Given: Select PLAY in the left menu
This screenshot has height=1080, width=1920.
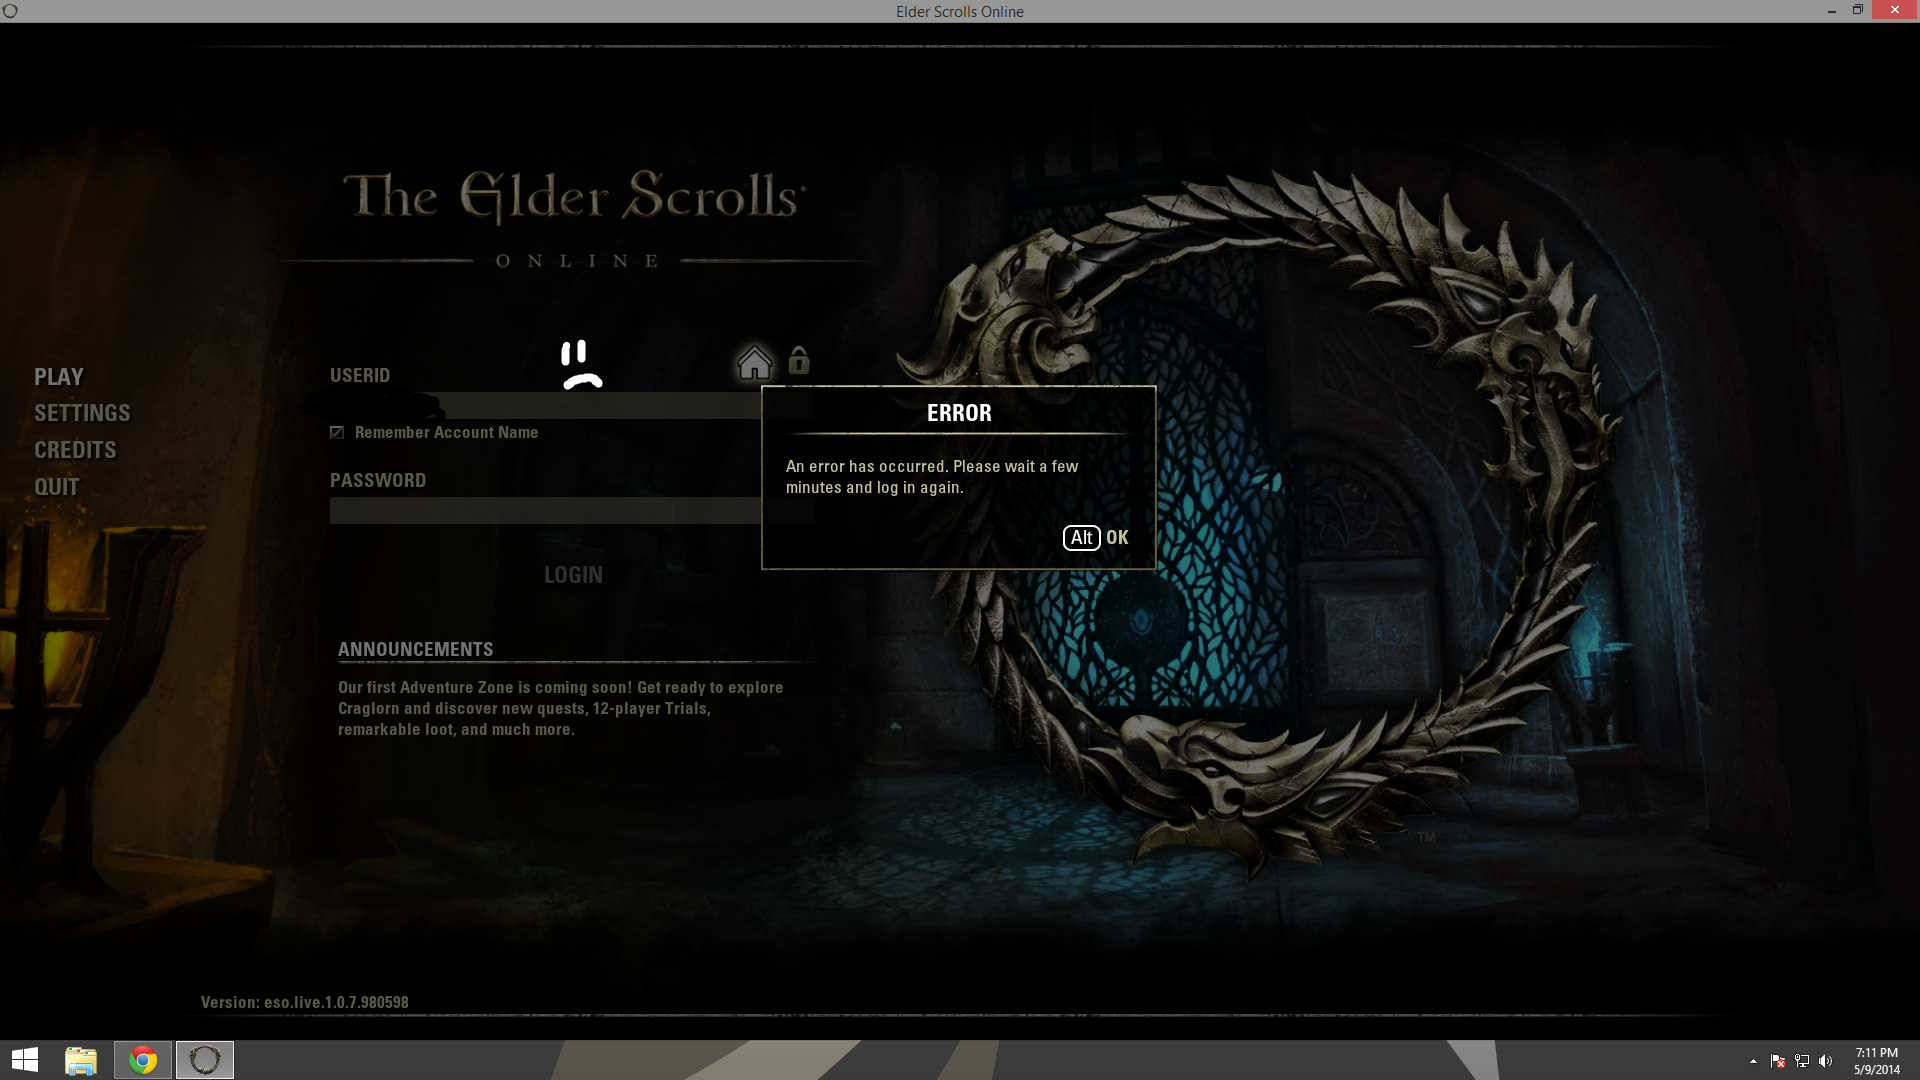Looking at the screenshot, I should pos(59,377).
